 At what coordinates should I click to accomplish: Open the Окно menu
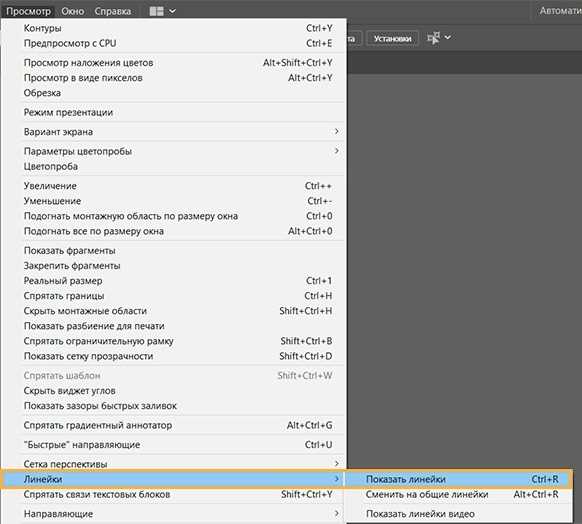pos(72,11)
